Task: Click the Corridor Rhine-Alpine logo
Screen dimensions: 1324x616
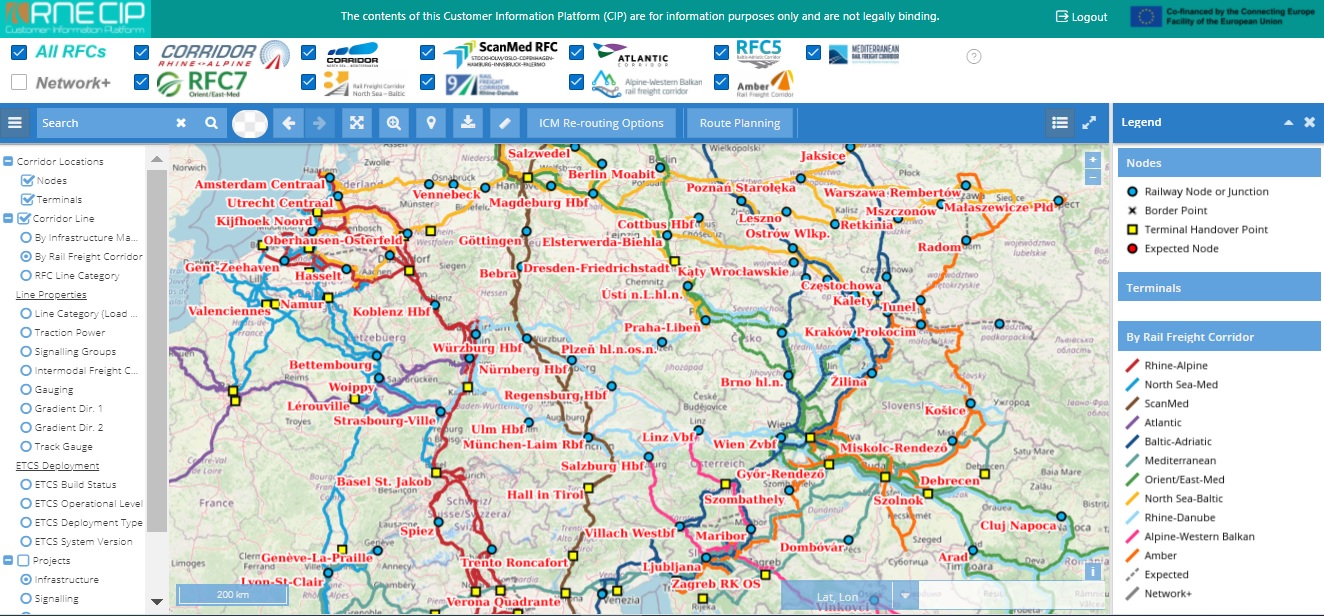Action: click(x=225, y=53)
